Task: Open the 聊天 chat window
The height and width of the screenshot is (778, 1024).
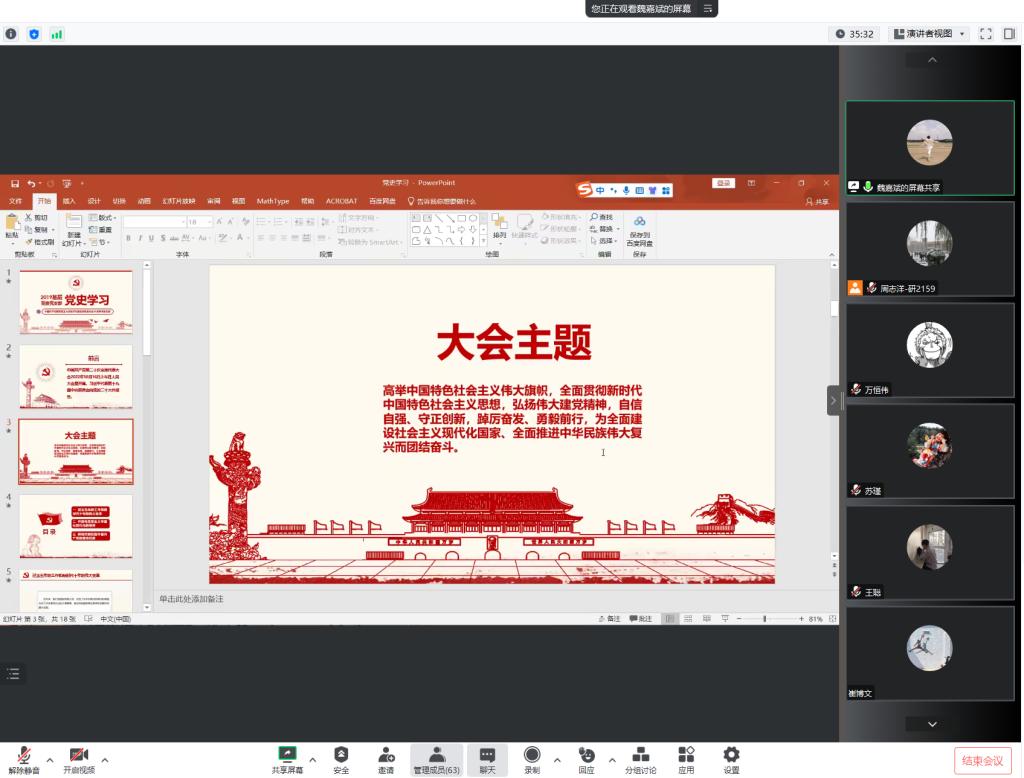Action: [487, 756]
